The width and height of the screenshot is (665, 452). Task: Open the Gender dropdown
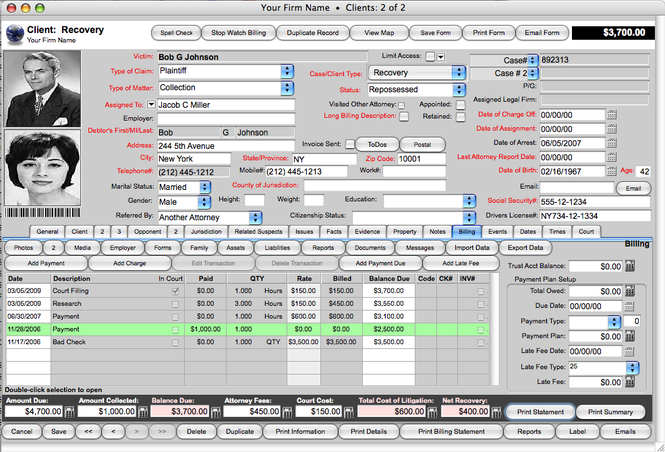[x=204, y=202]
